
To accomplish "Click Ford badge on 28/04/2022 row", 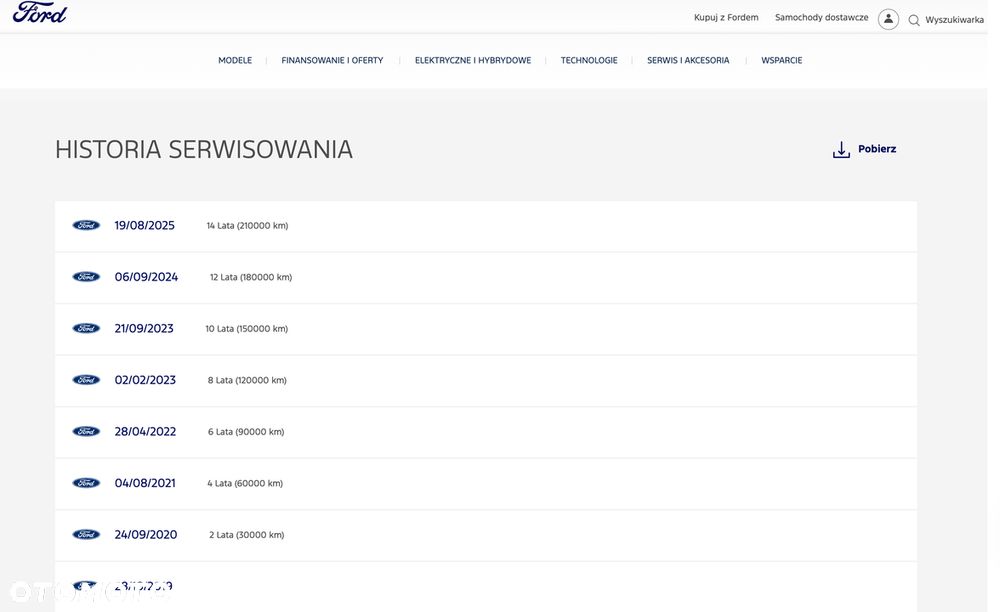I will [x=86, y=432].
